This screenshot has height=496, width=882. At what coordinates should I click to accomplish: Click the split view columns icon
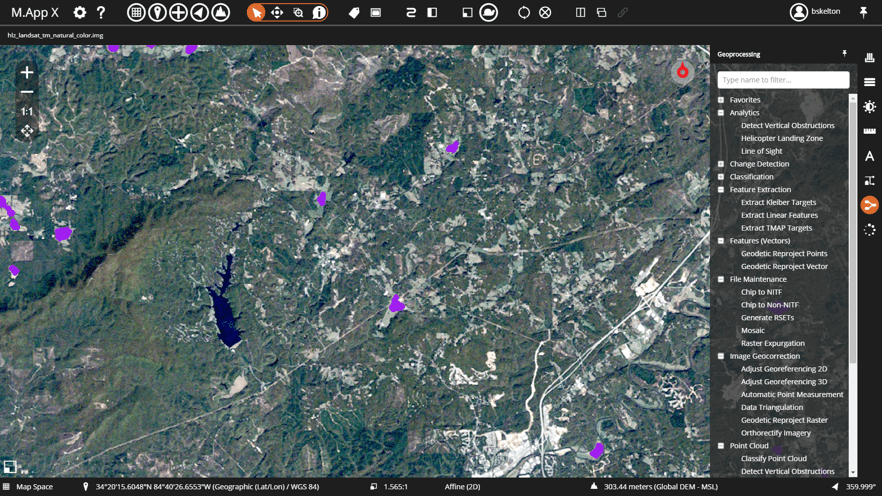click(x=580, y=12)
